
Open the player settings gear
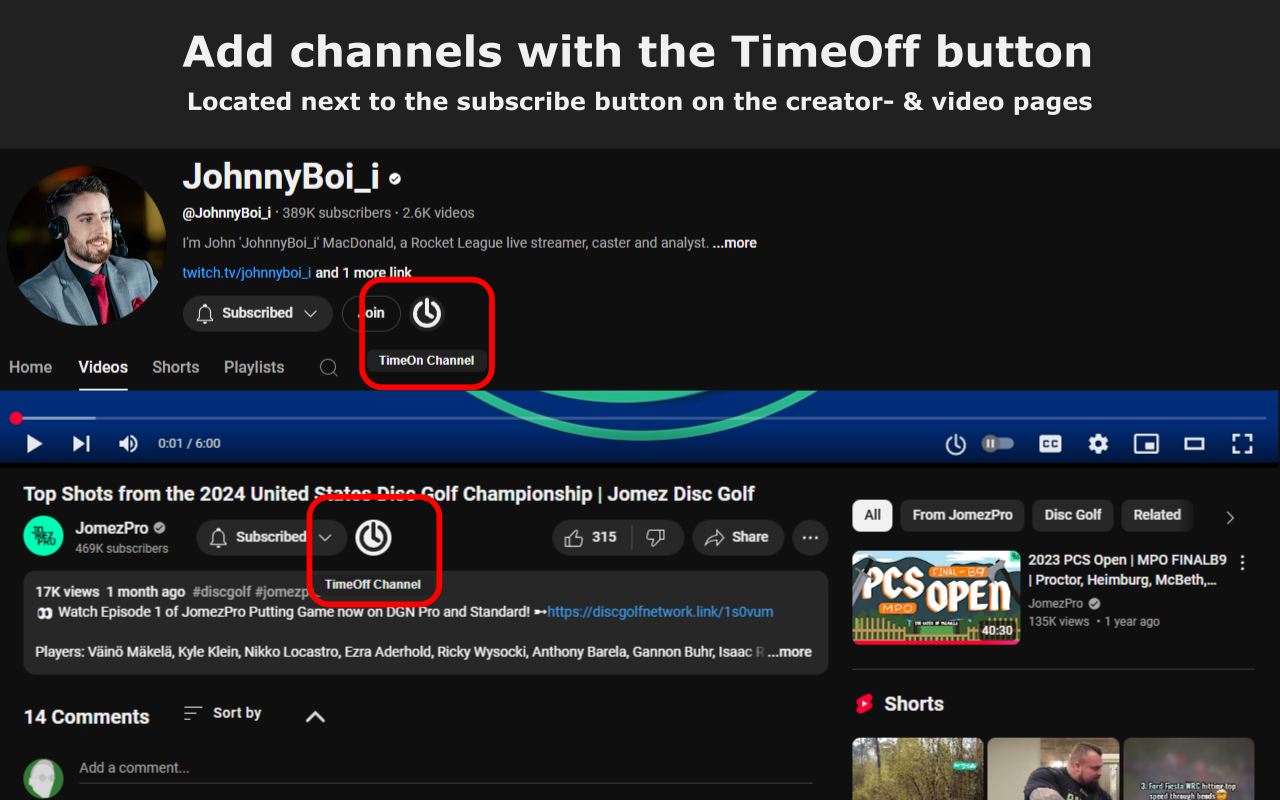click(x=1097, y=443)
